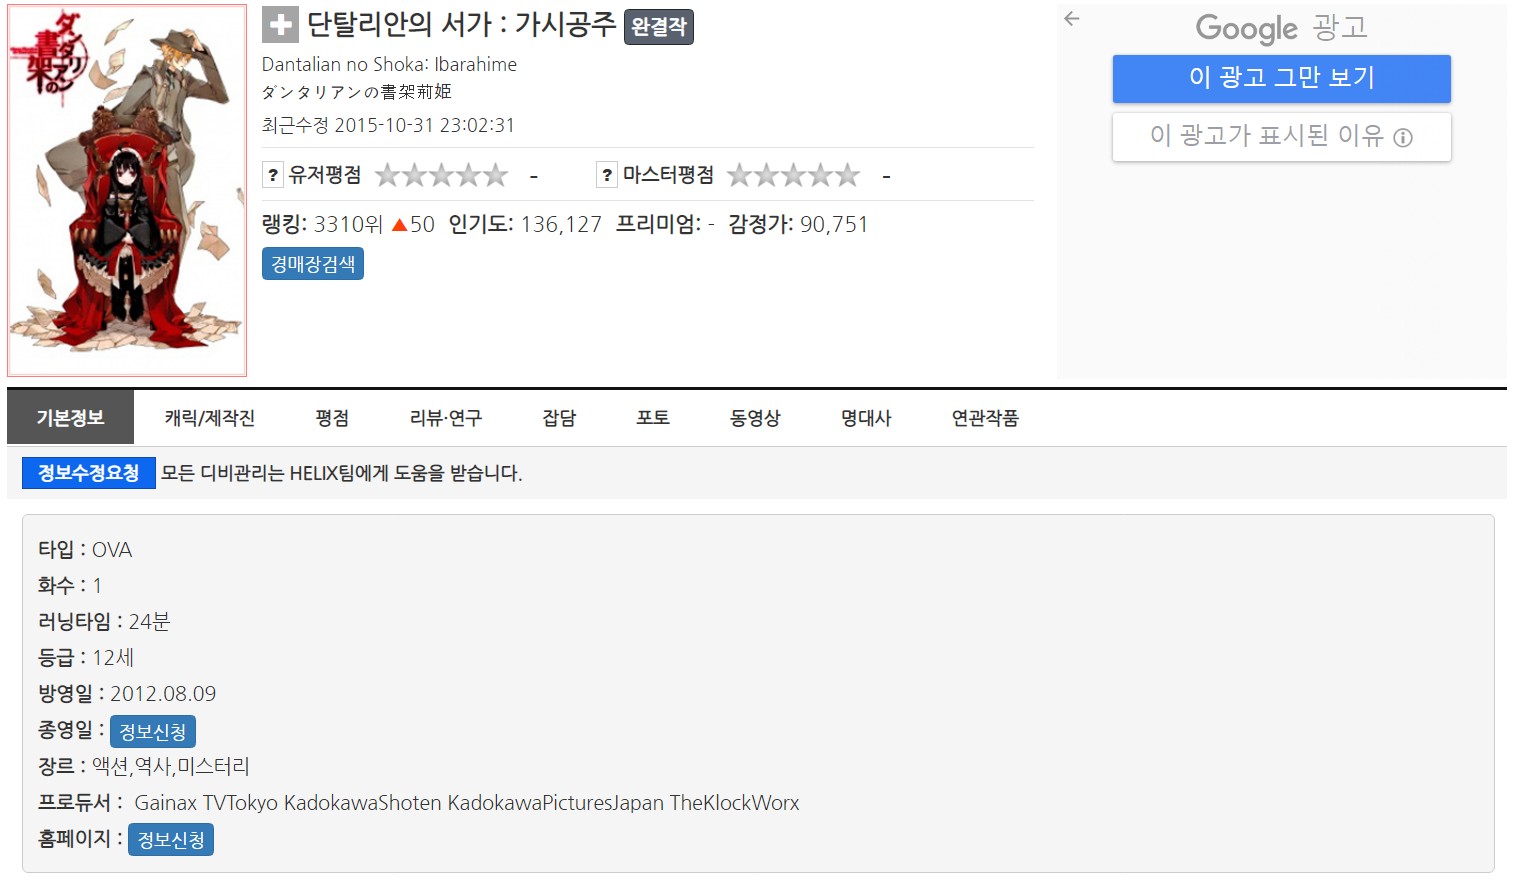
Task: Click the question mark beside 마스터평점
Action: pyautogui.click(x=607, y=175)
